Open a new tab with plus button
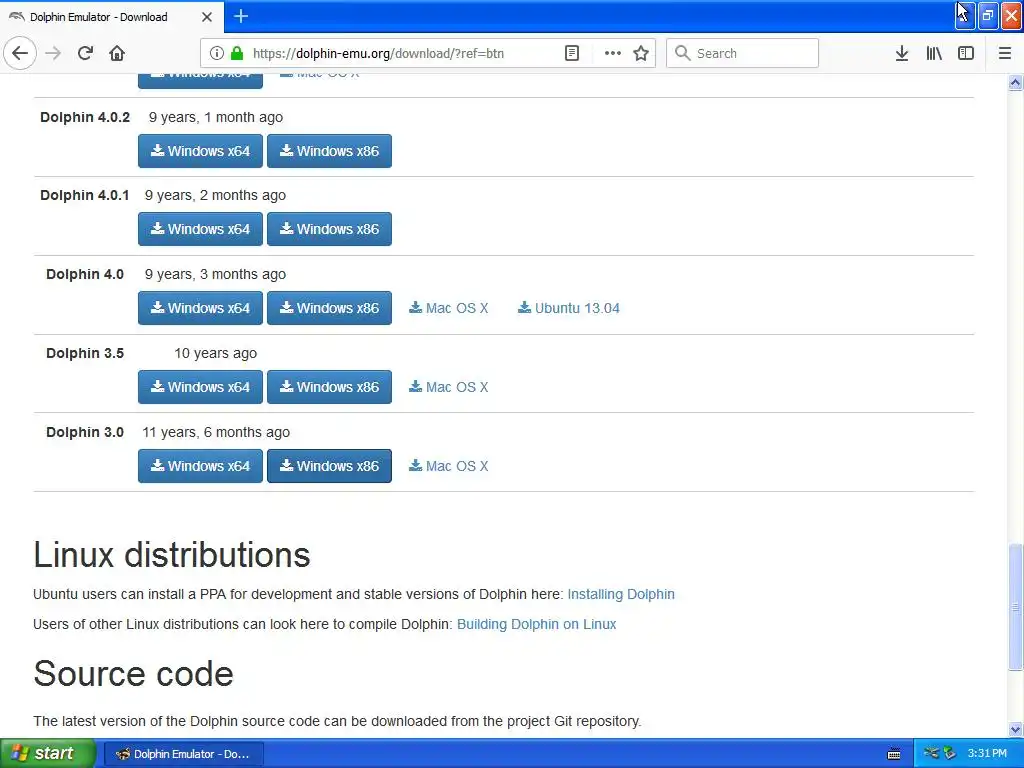This screenshot has width=1024, height=768. tap(241, 16)
